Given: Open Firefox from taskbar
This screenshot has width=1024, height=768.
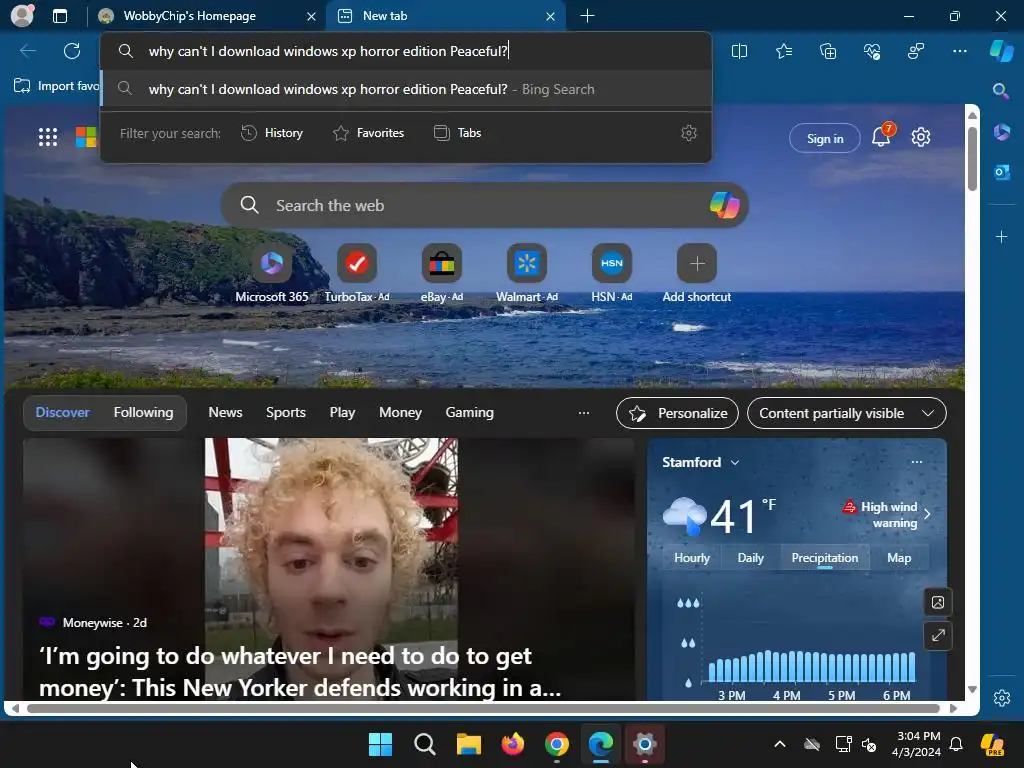Looking at the screenshot, I should pos(513,744).
